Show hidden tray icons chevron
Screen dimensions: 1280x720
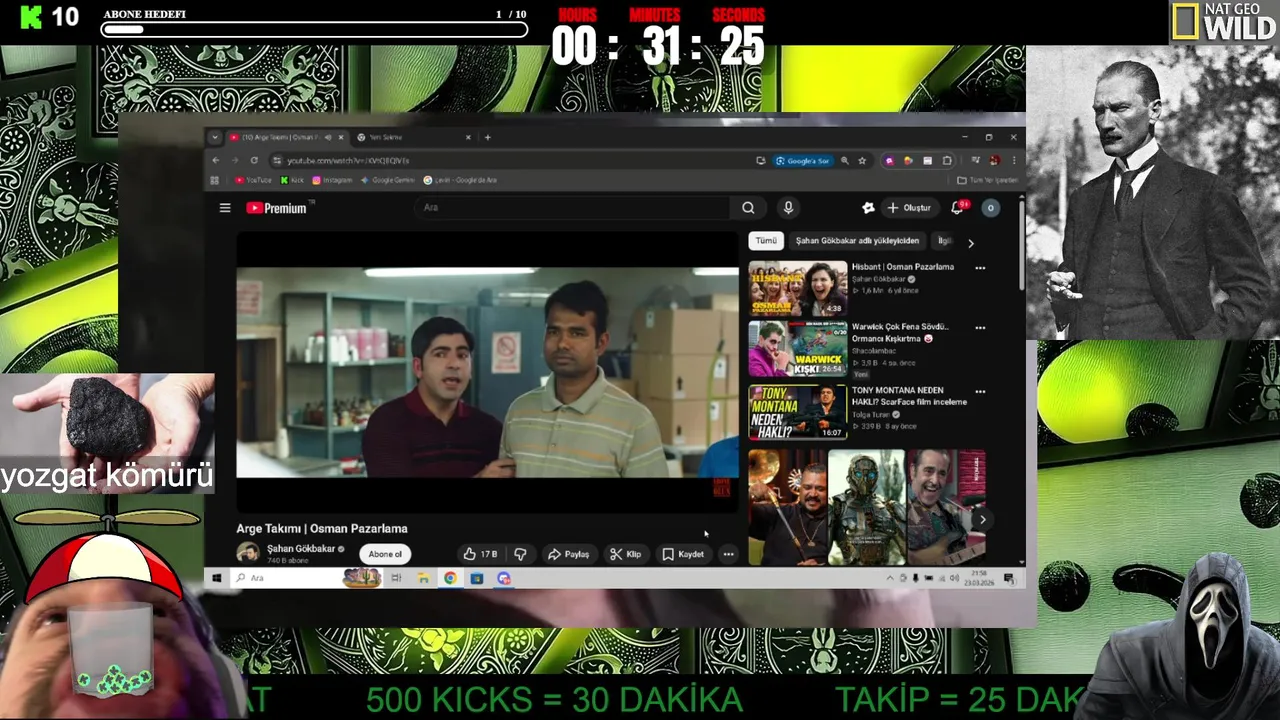tap(890, 578)
